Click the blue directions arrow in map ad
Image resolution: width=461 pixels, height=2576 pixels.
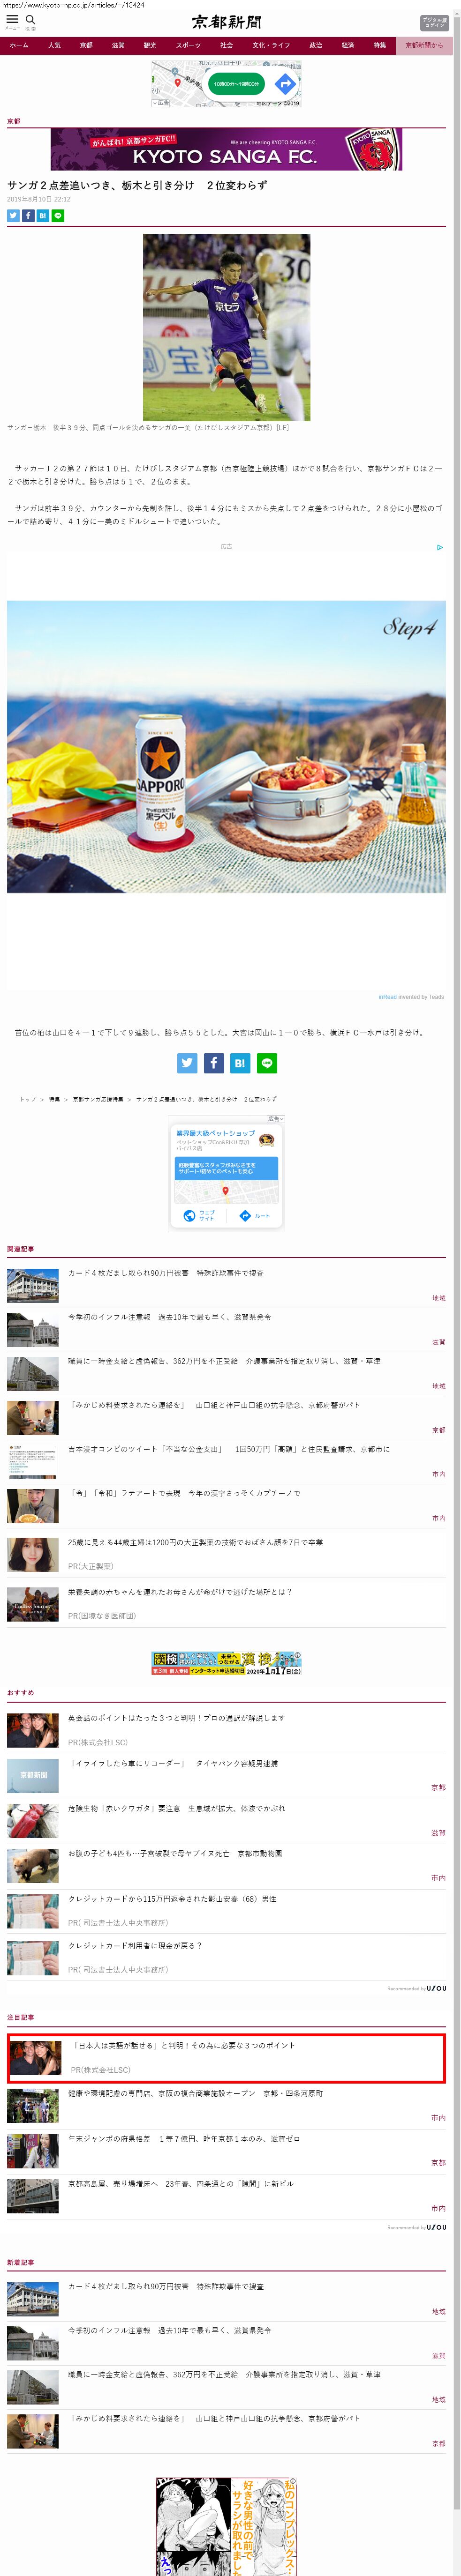(284, 84)
